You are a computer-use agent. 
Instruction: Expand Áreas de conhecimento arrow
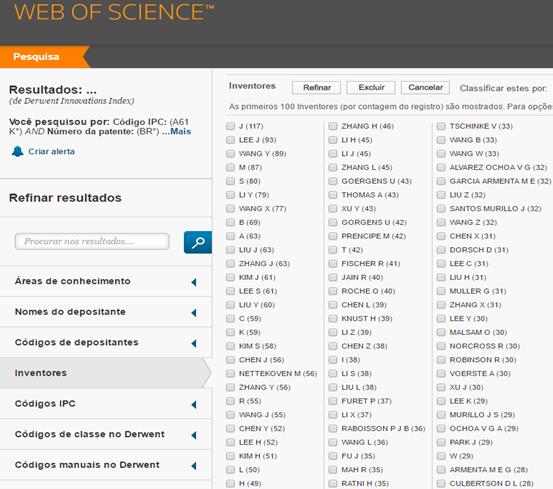tap(194, 282)
